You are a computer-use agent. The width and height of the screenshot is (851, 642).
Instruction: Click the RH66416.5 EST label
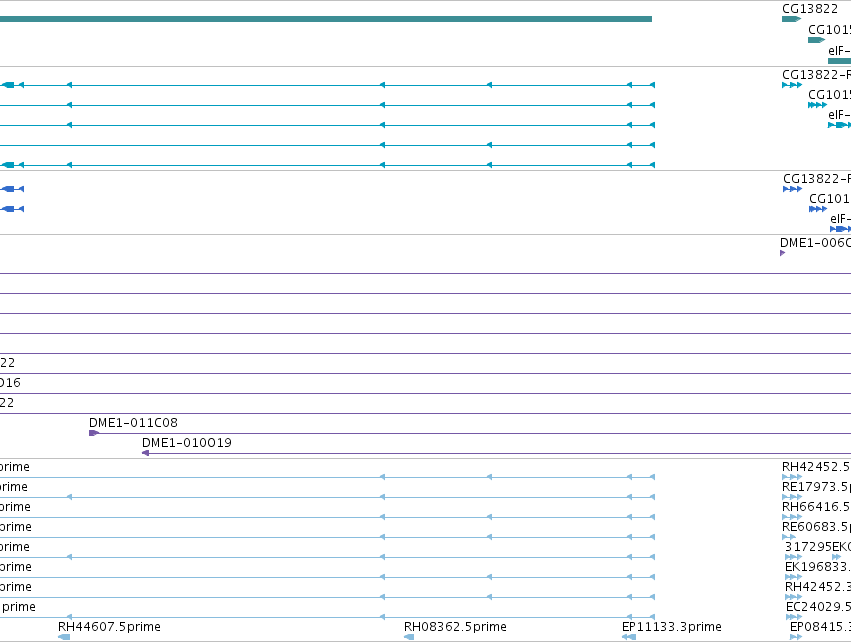(x=816, y=507)
